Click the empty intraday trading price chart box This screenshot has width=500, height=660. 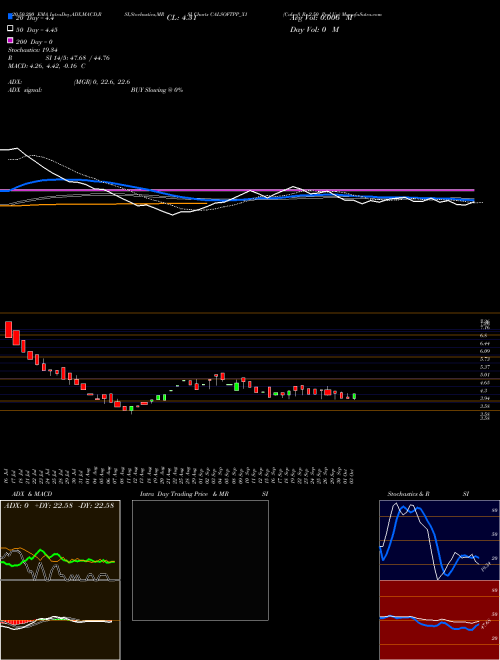pyautogui.click(x=200, y=560)
